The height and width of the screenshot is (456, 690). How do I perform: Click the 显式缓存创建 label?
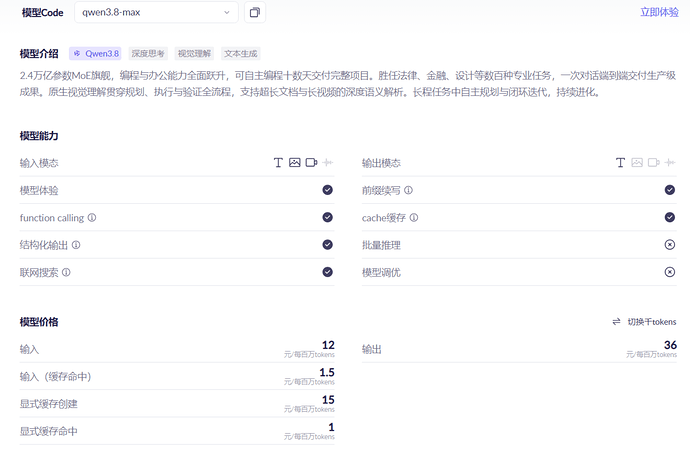pos(48,404)
